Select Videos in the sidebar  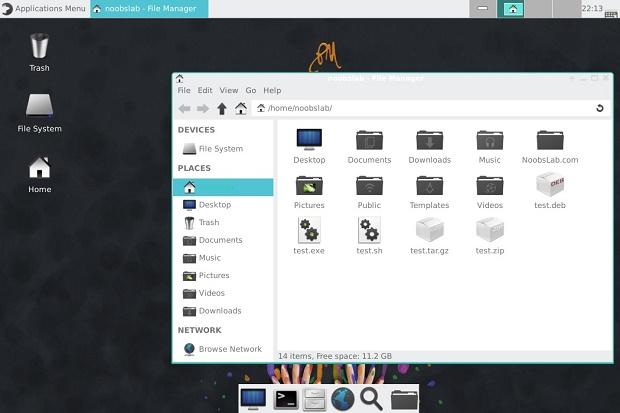coord(223,293)
